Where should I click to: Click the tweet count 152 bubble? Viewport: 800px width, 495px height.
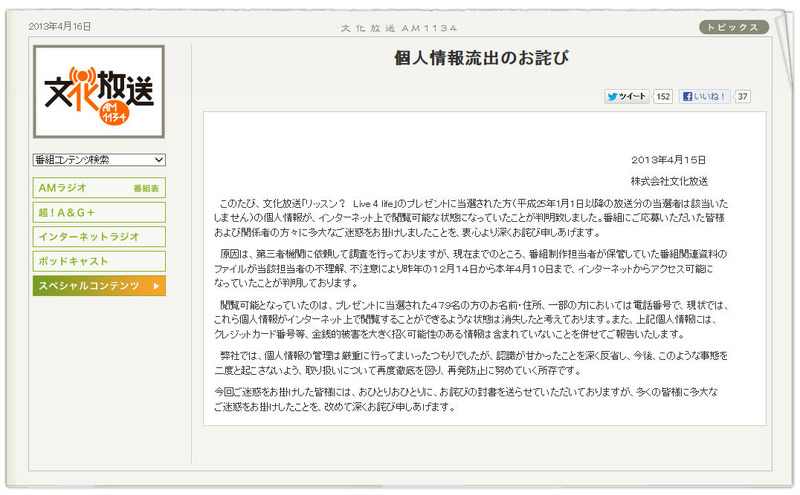click(x=663, y=97)
